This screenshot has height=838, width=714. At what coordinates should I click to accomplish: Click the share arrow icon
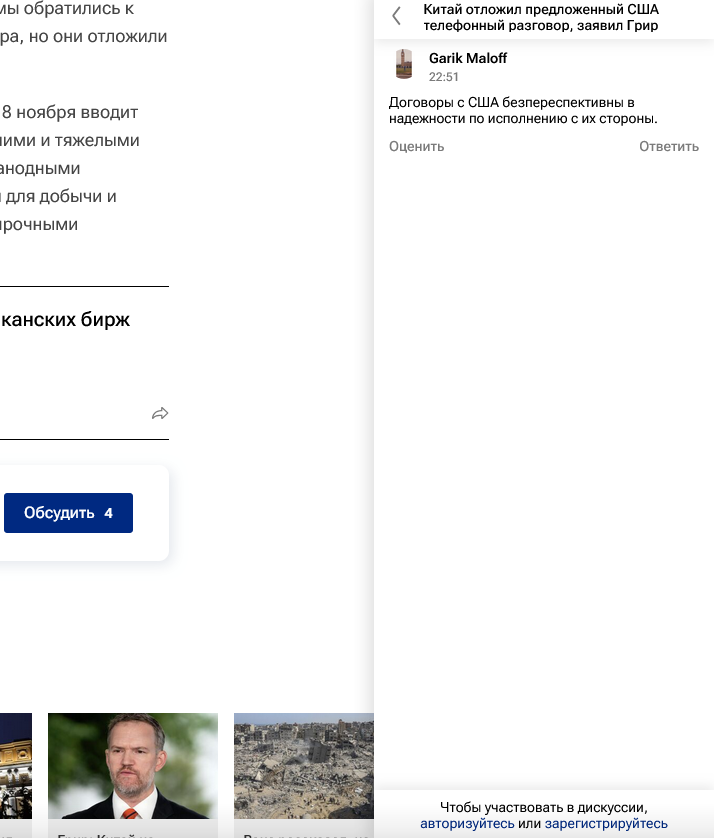(x=160, y=413)
